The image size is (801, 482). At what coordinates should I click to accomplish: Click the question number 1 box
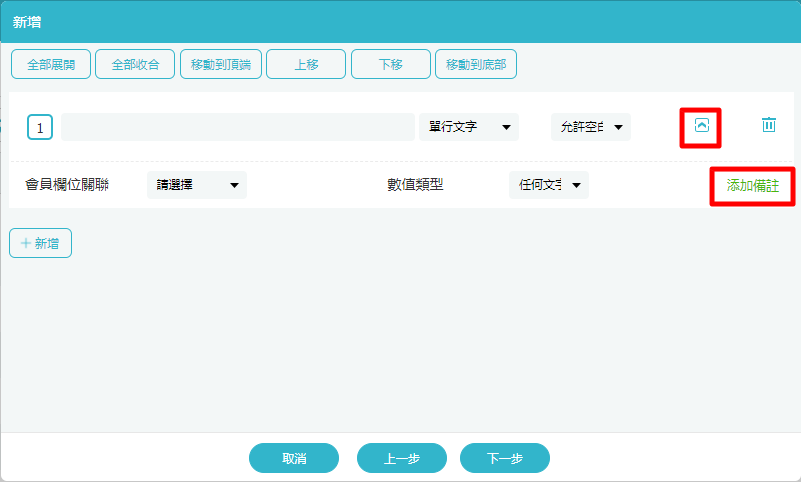tap(40, 128)
